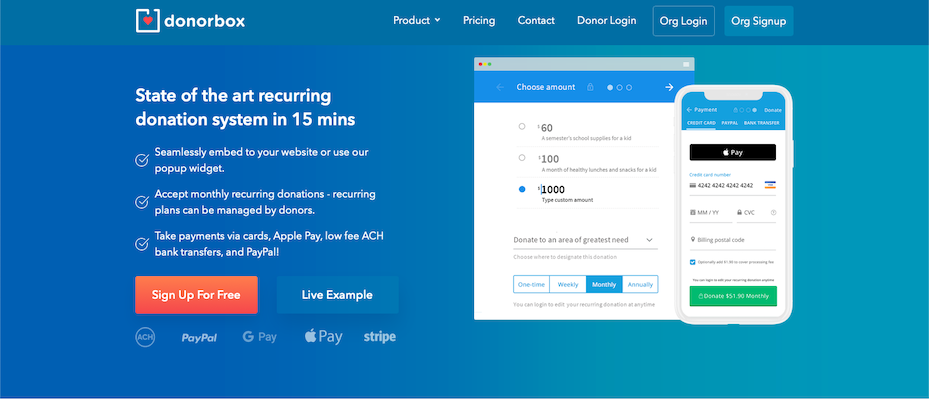929x400 pixels.
Task: Select the $60 donation radio button
Action: 522,126
